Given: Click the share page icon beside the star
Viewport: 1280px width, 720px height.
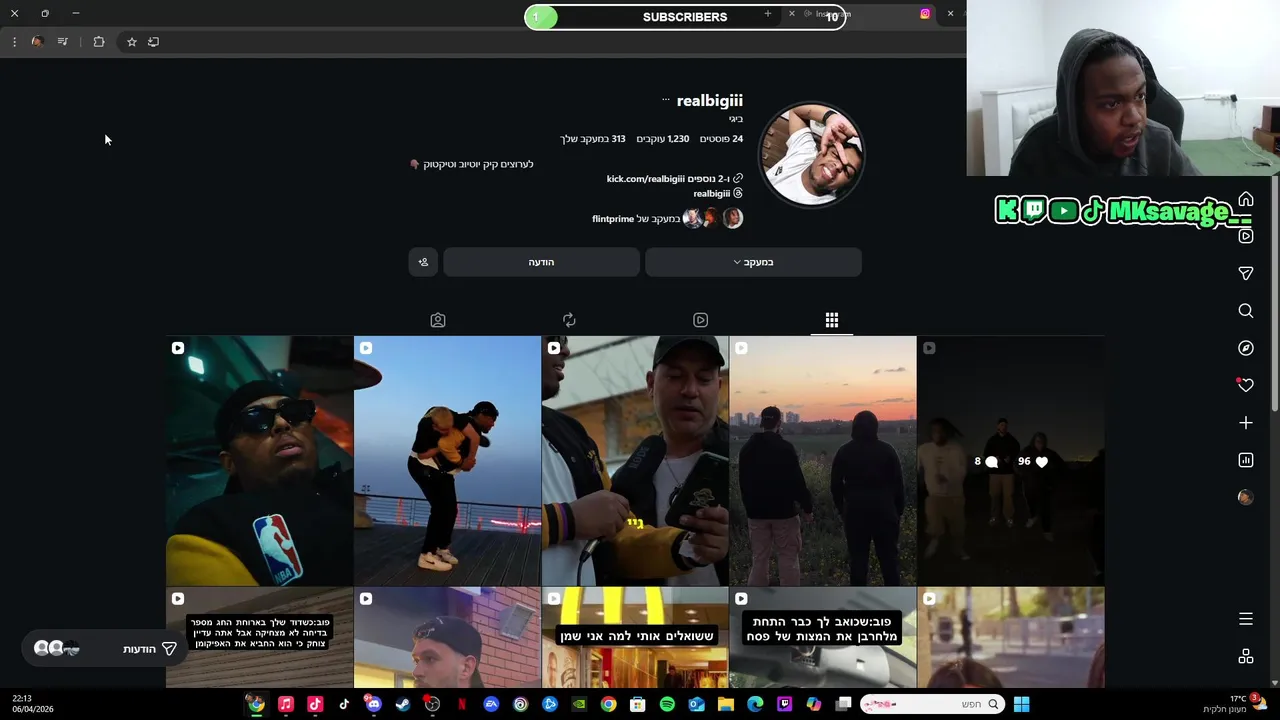Looking at the screenshot, I should tap(153, 42).
